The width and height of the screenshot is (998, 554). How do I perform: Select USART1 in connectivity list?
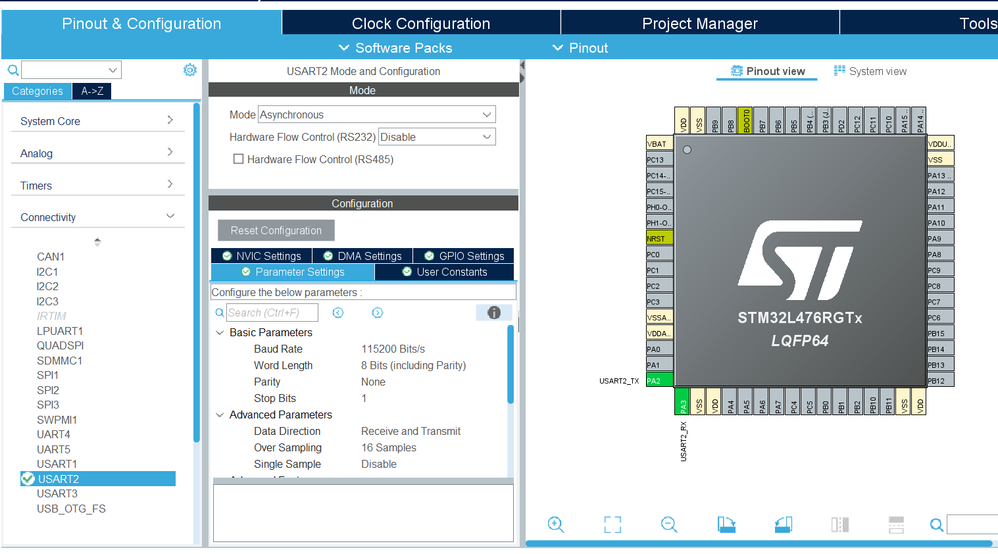[x=57, y=464]
